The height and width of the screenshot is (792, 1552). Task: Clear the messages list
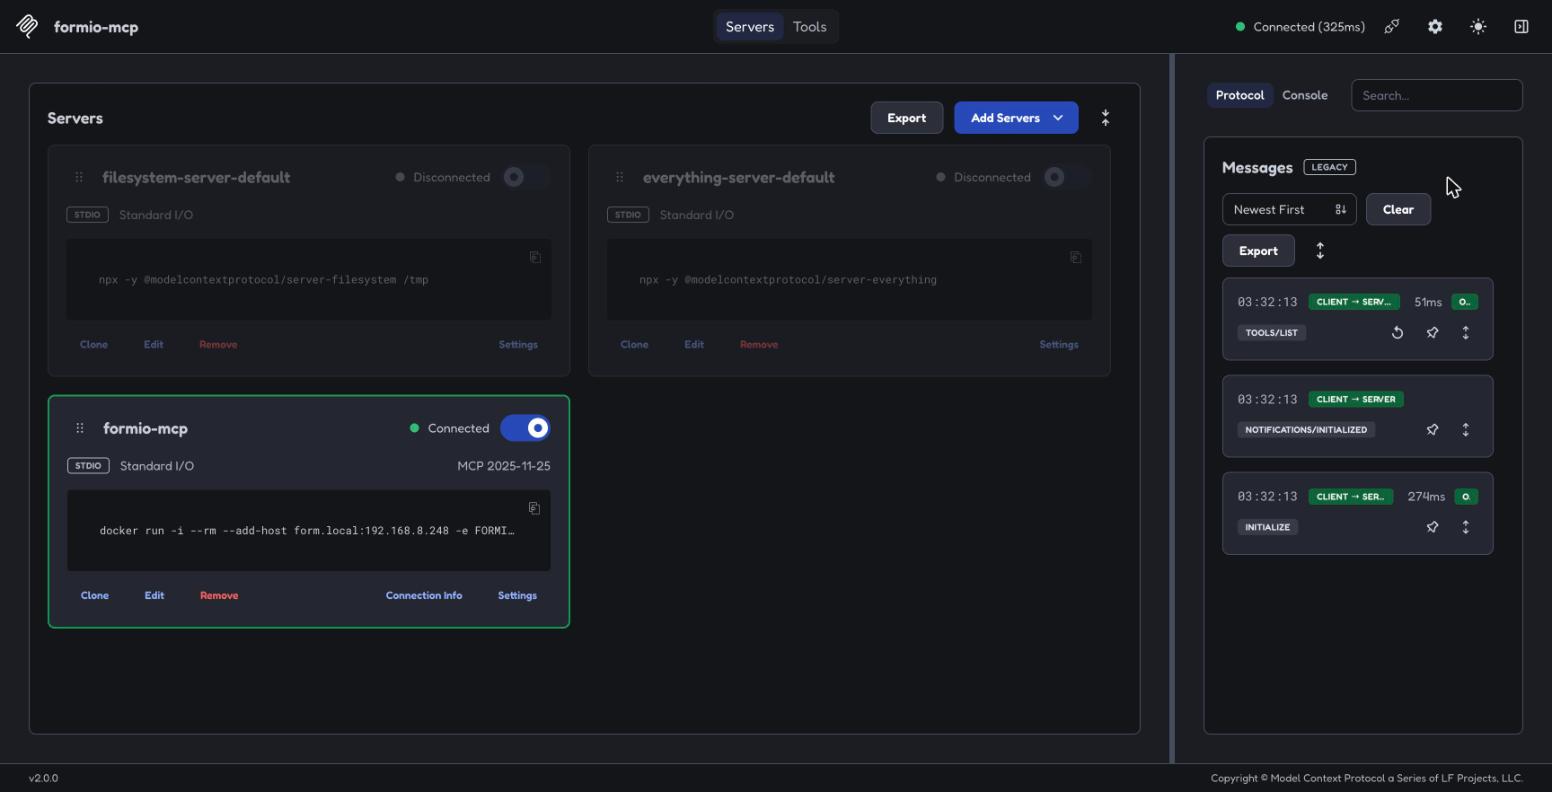click(1398, 209)
